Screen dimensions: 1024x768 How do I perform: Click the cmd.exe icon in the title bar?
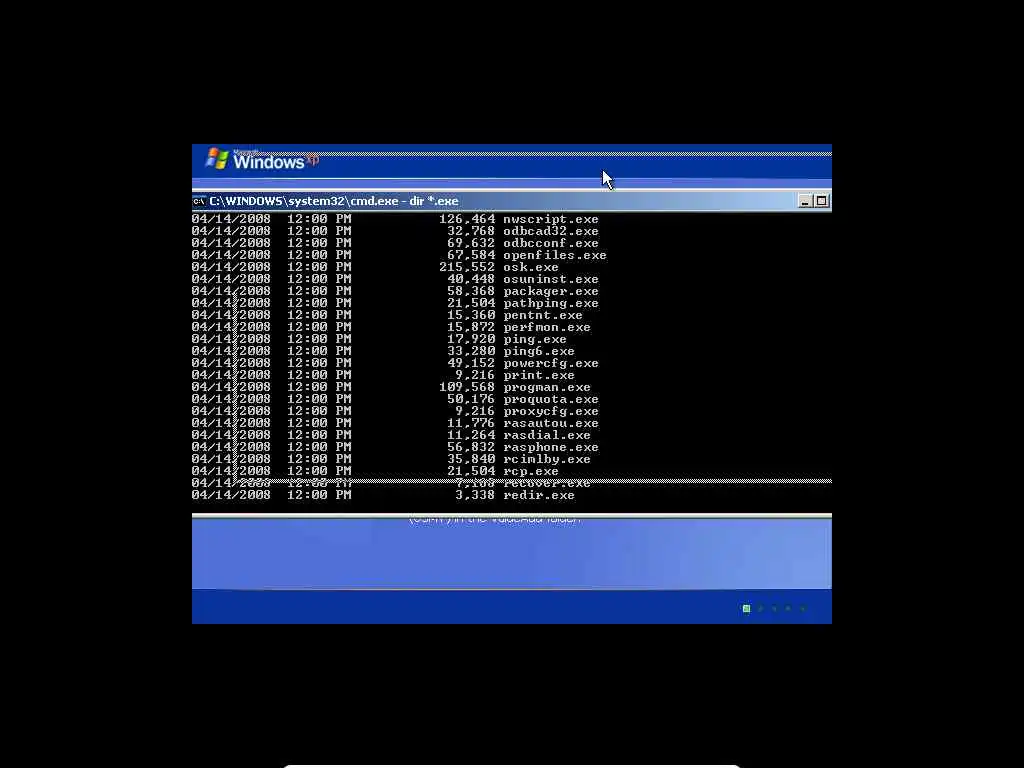click(x=199, y=201)
